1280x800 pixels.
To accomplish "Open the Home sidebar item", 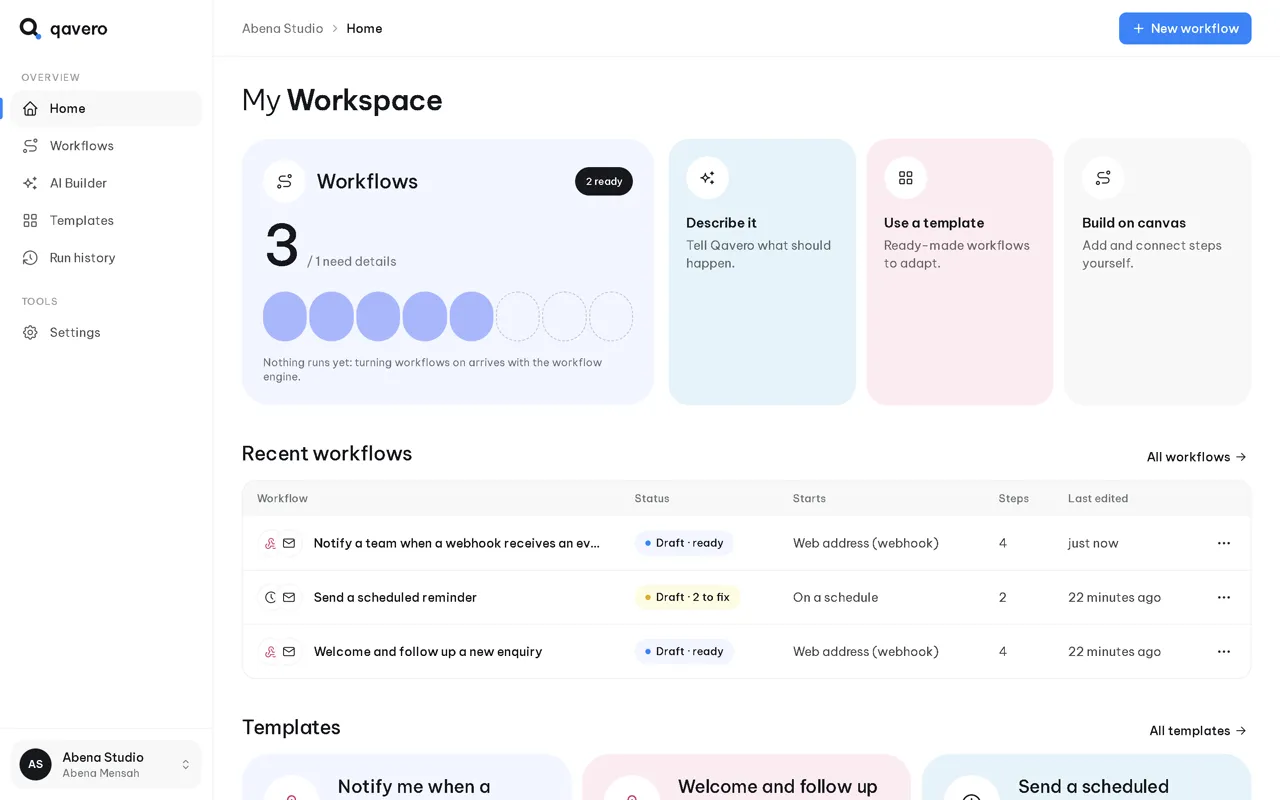I will pos(106,108).
